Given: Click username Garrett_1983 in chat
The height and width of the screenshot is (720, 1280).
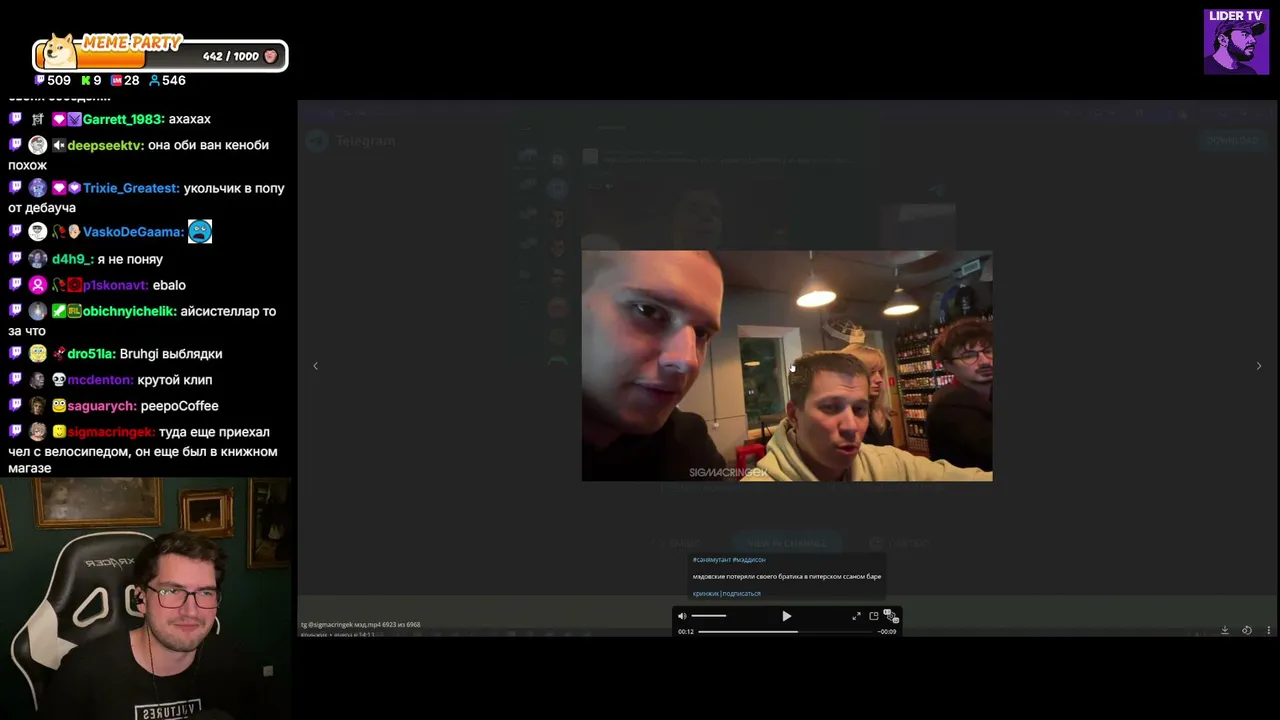Looking at the screenshot, I should click(123, 119).
